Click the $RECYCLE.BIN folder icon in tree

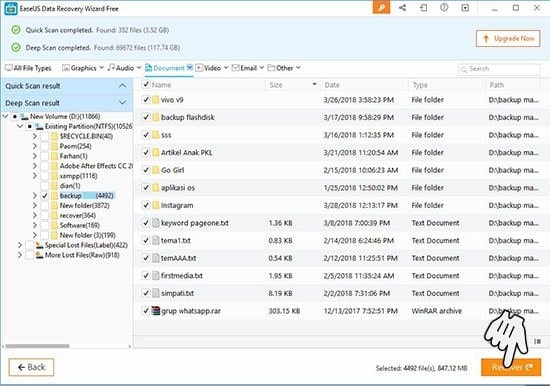click(54, 136)
